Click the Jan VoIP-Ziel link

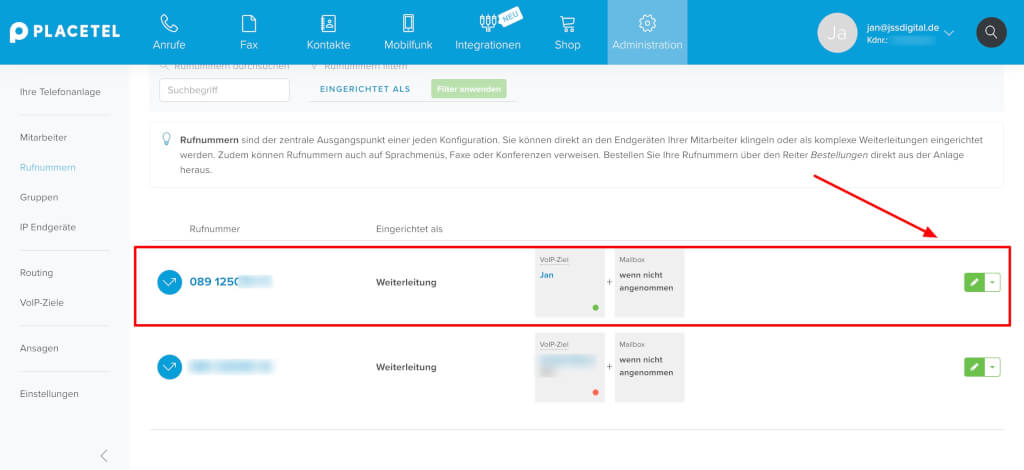(x=547, y=275)
